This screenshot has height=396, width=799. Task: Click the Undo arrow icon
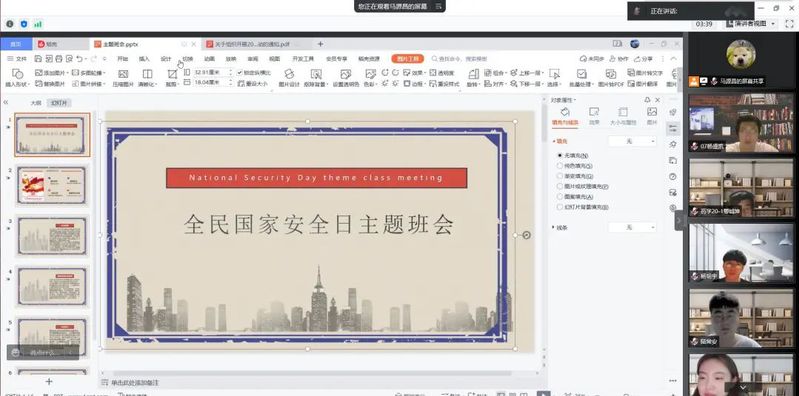79,59
